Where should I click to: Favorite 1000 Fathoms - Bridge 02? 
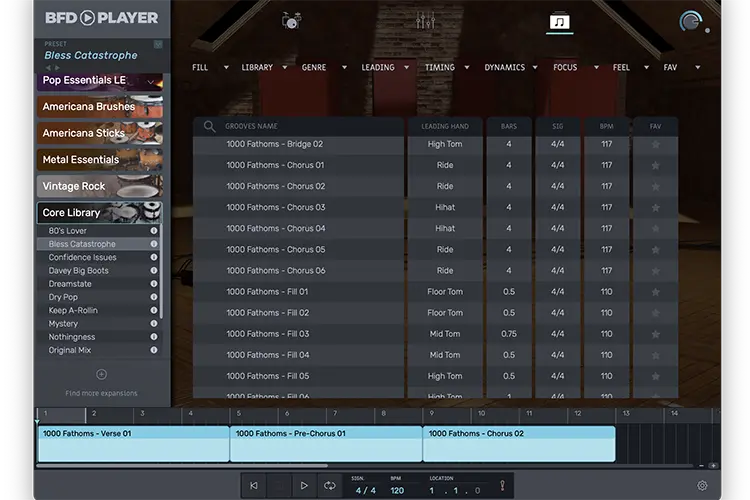(655, 144)
